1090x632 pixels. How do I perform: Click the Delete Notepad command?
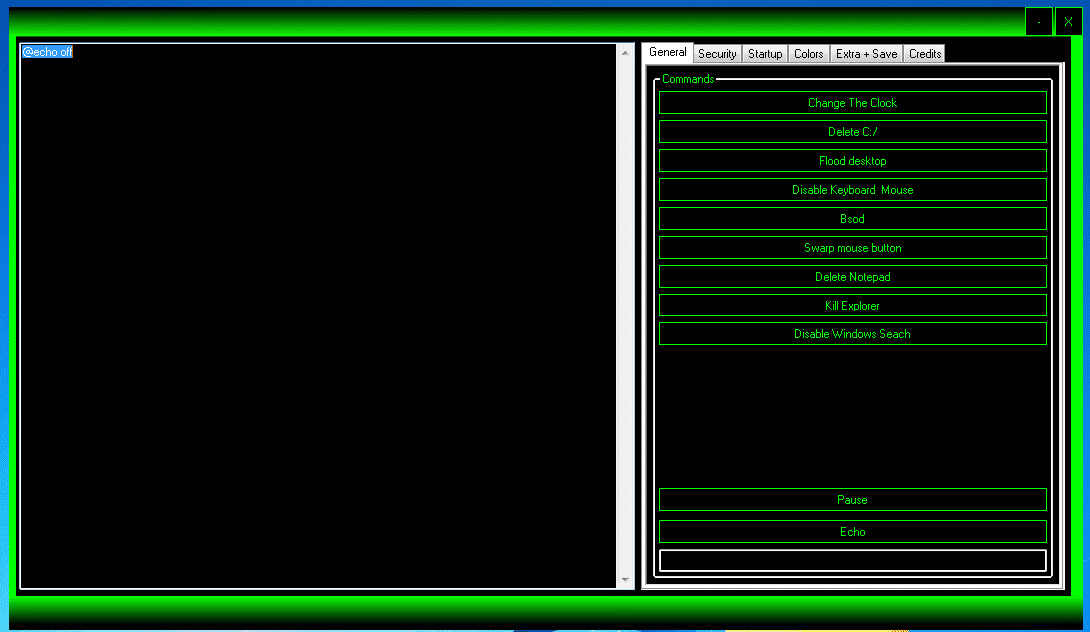click(x=852, y=276)
